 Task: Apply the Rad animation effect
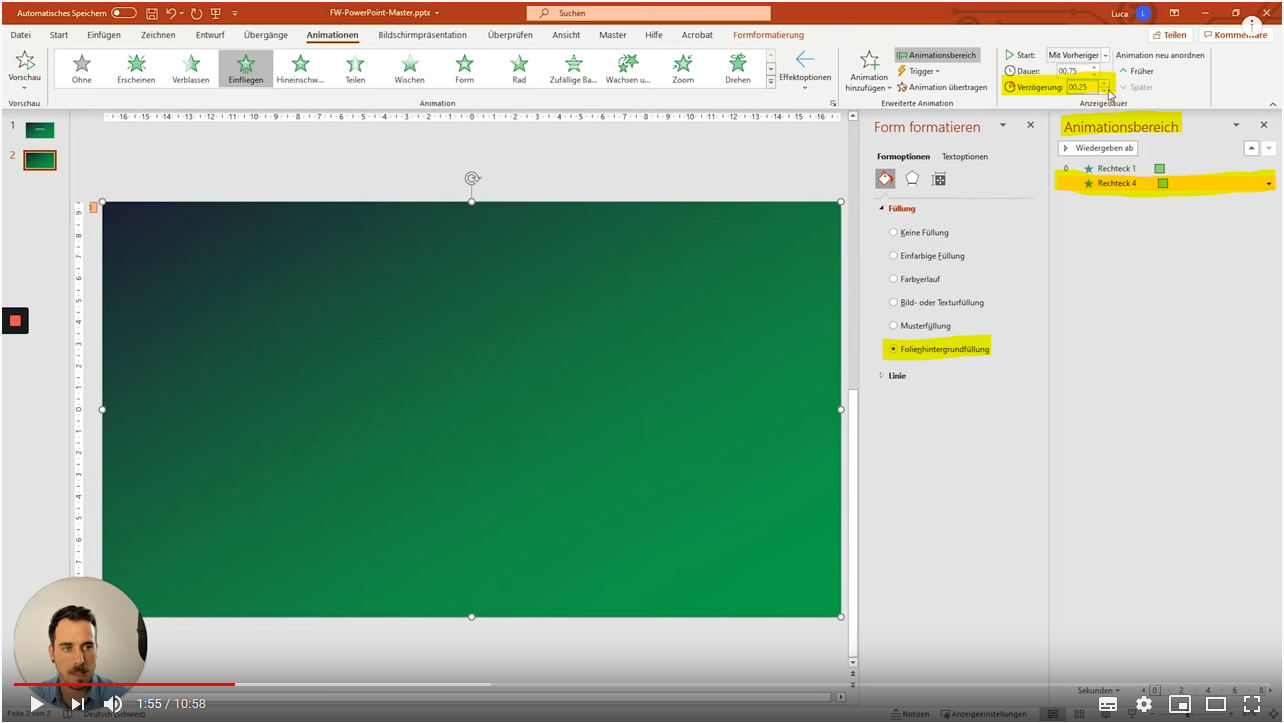pyautogui.click(x=519, y=69)
